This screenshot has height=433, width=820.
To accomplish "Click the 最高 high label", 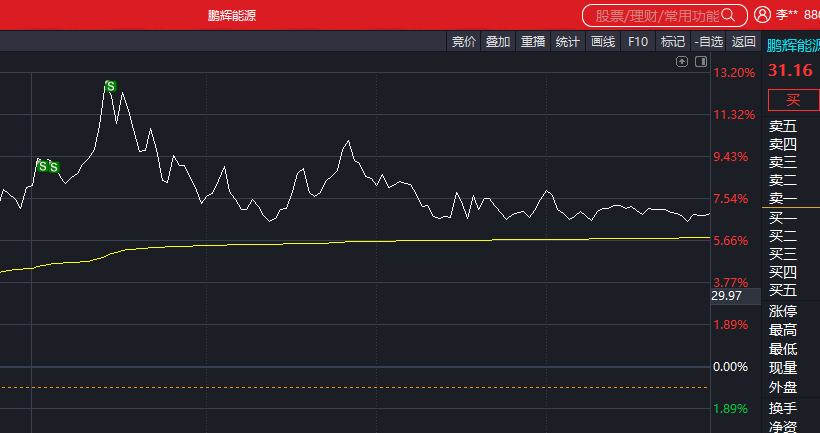I will pyautogui.click(x=783, y=330).
